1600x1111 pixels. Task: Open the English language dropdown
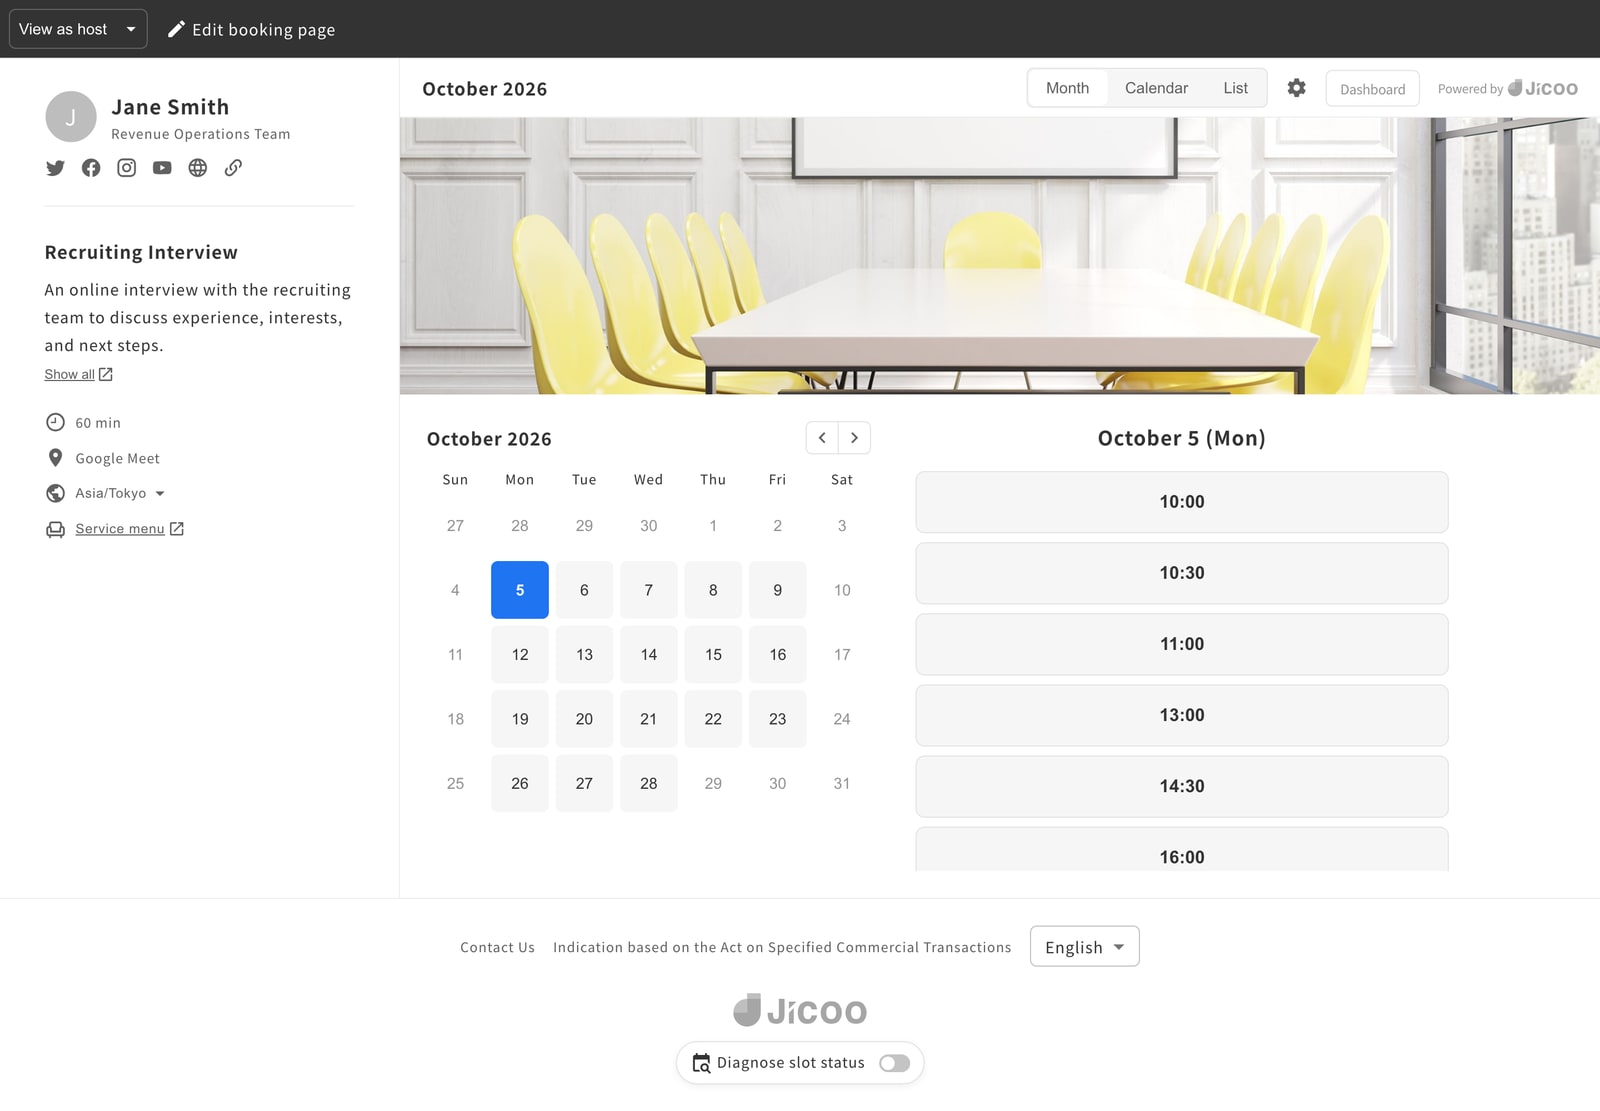point(1085,947)
